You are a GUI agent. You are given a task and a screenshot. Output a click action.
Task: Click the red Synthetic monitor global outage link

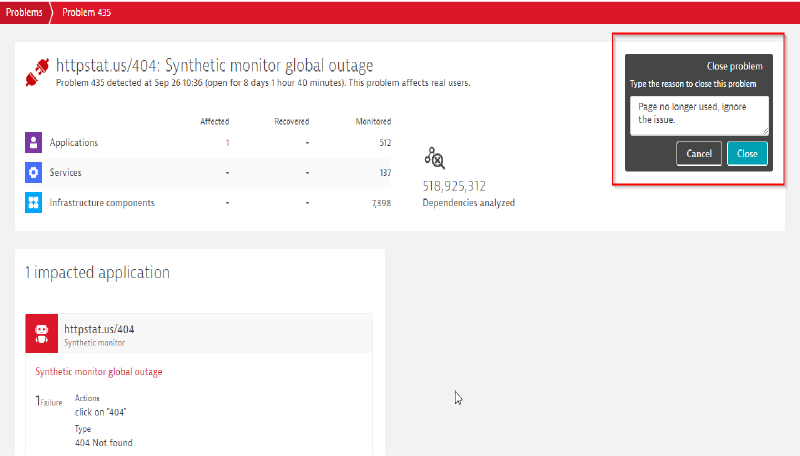click(x=99, y=372)
